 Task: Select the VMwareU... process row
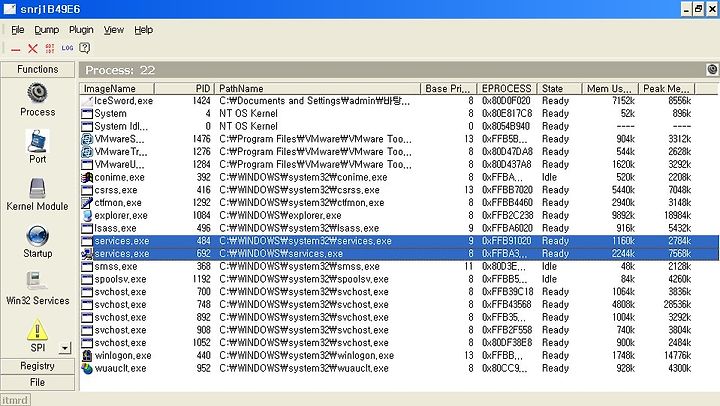399,164
